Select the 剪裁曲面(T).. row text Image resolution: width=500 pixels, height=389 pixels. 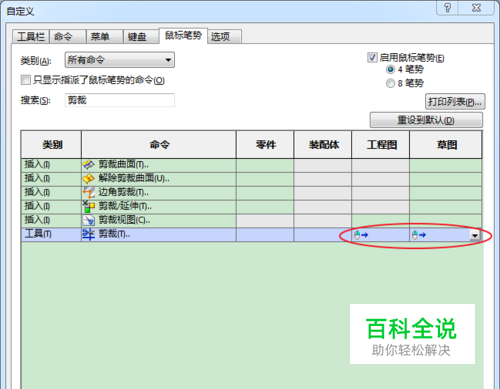click(x=123, y=164)
